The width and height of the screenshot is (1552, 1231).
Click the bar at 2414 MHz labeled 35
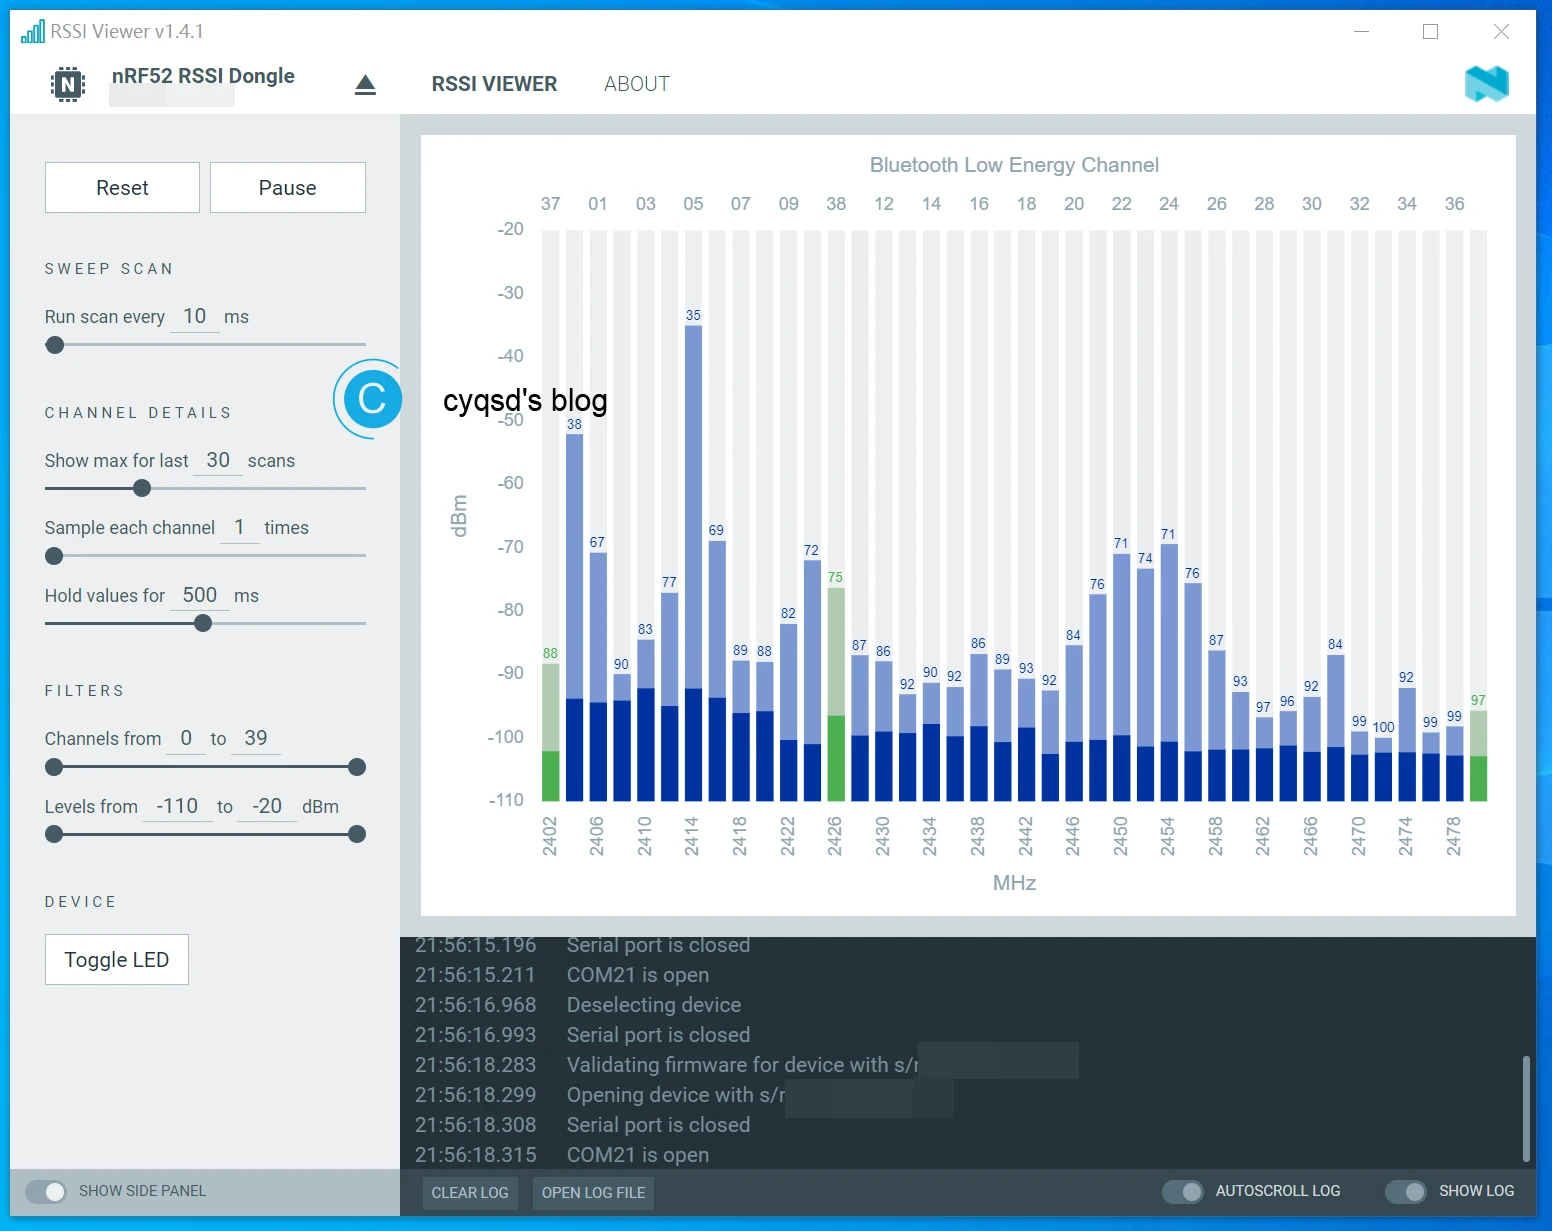point(693,563)
